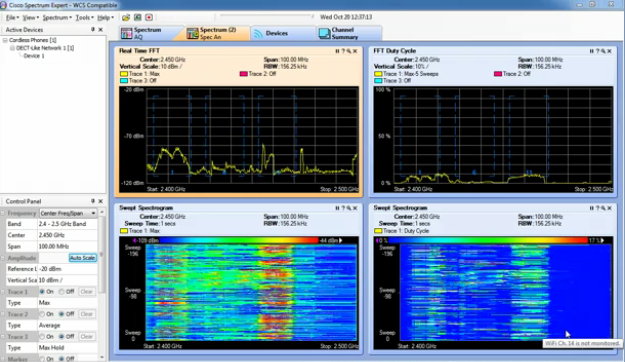Pin the Active Devices panel
The width and height of the screenshot is (625, 362).
click(x=92, y=30)
